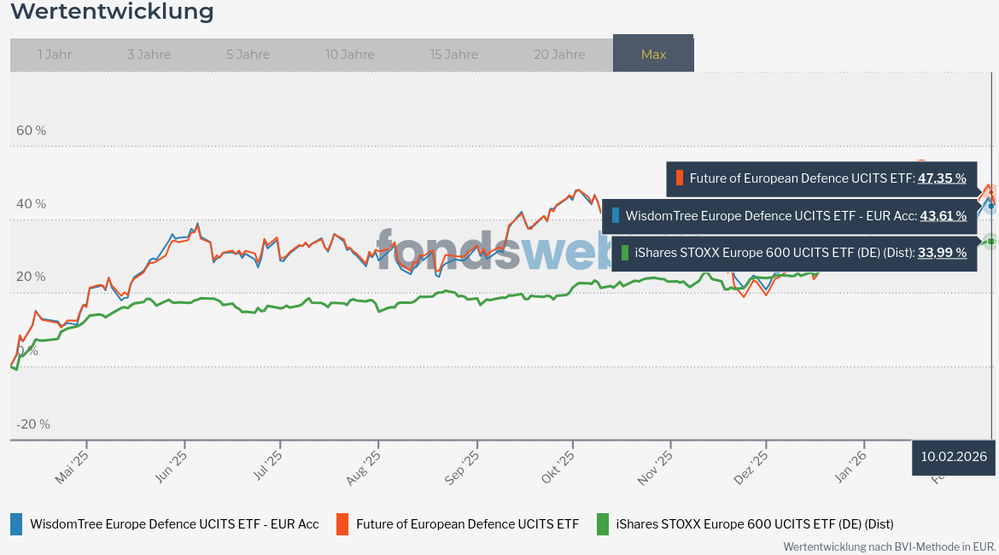Screen dimensions: 999x555
Task: Click the Jan '26 axis label
Action: click(x=851, y=466)
